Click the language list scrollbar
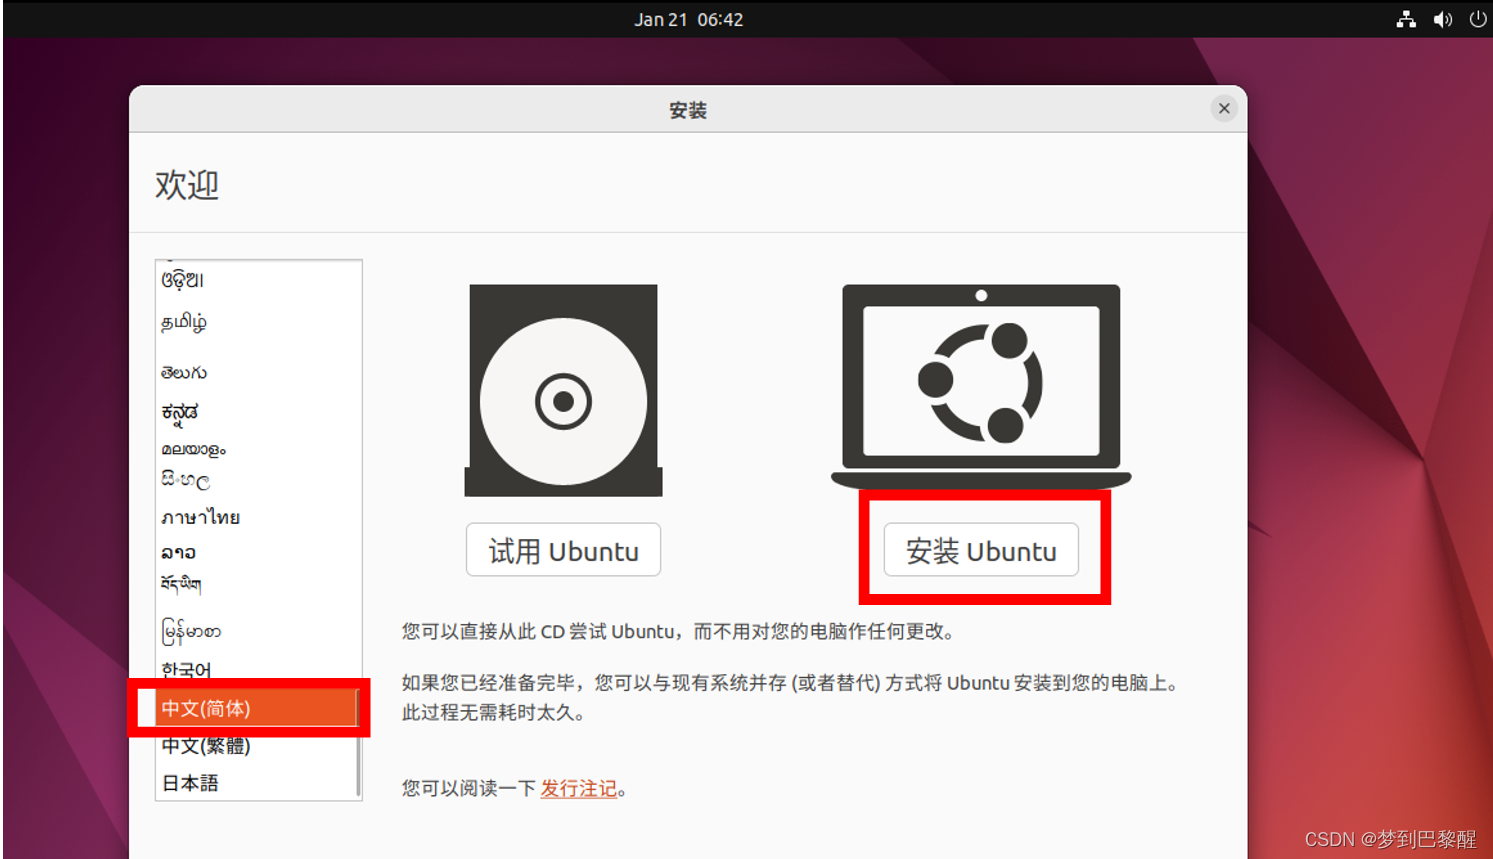This screenshot has width=1493, height=859. (x=358, y=742)
